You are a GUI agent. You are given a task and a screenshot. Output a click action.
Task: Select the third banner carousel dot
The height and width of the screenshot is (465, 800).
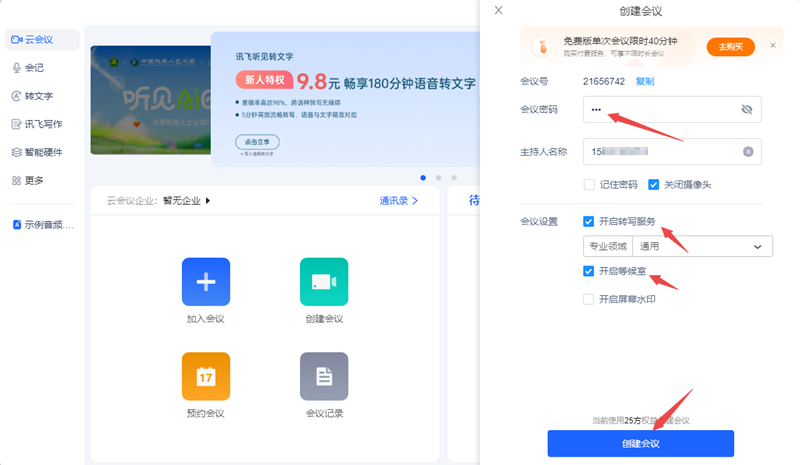coord(454,178)
